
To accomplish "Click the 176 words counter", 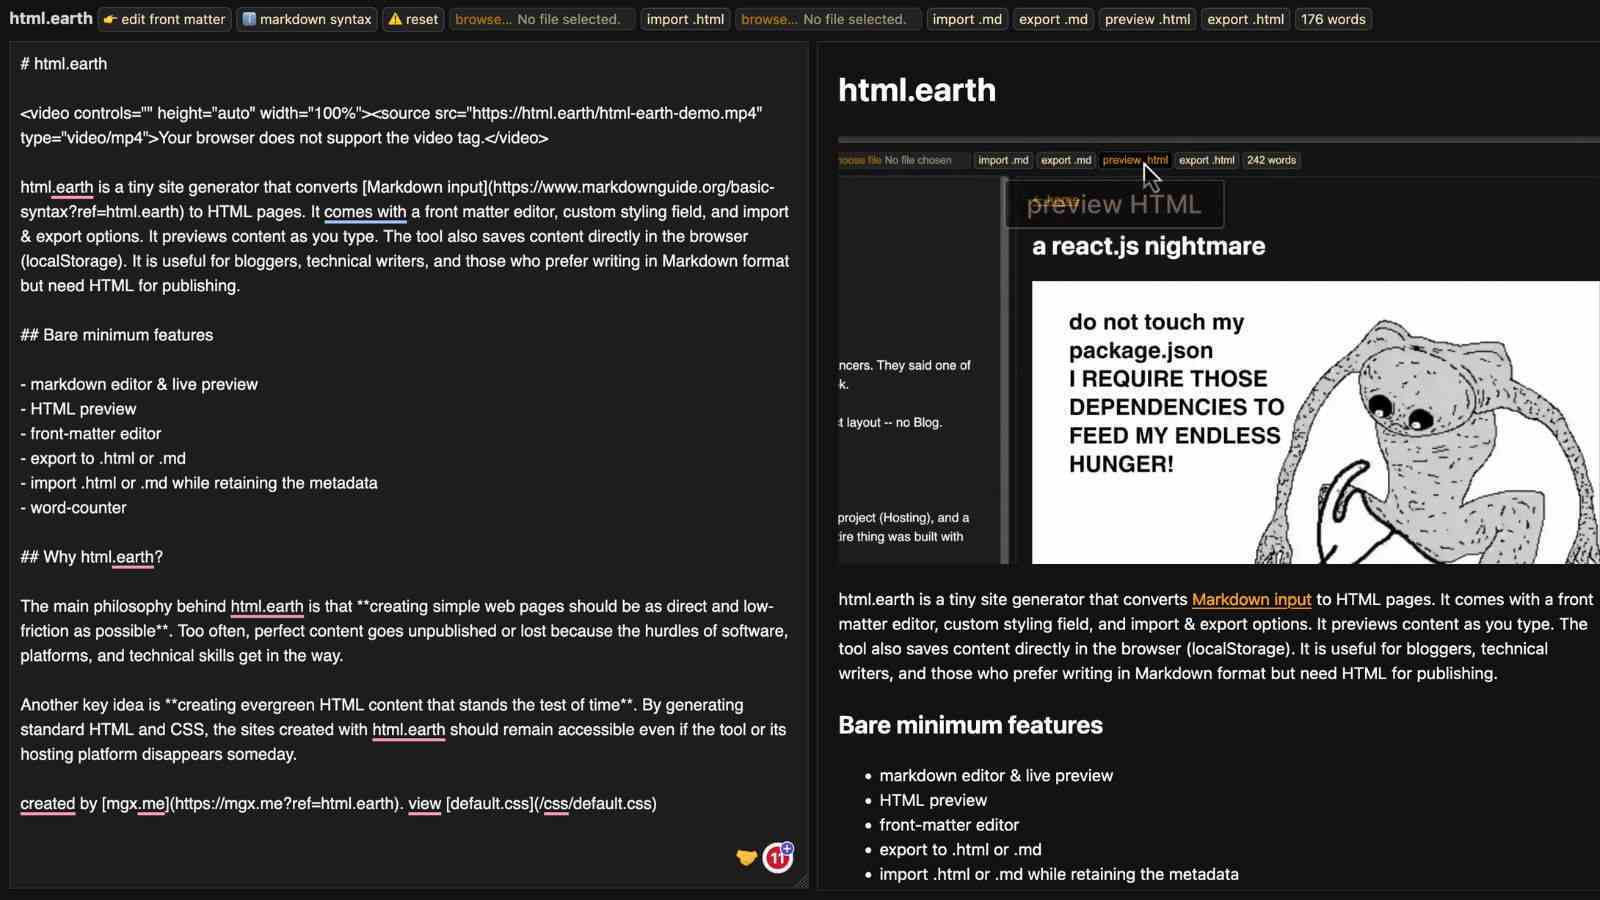I will click(1333, 19).
